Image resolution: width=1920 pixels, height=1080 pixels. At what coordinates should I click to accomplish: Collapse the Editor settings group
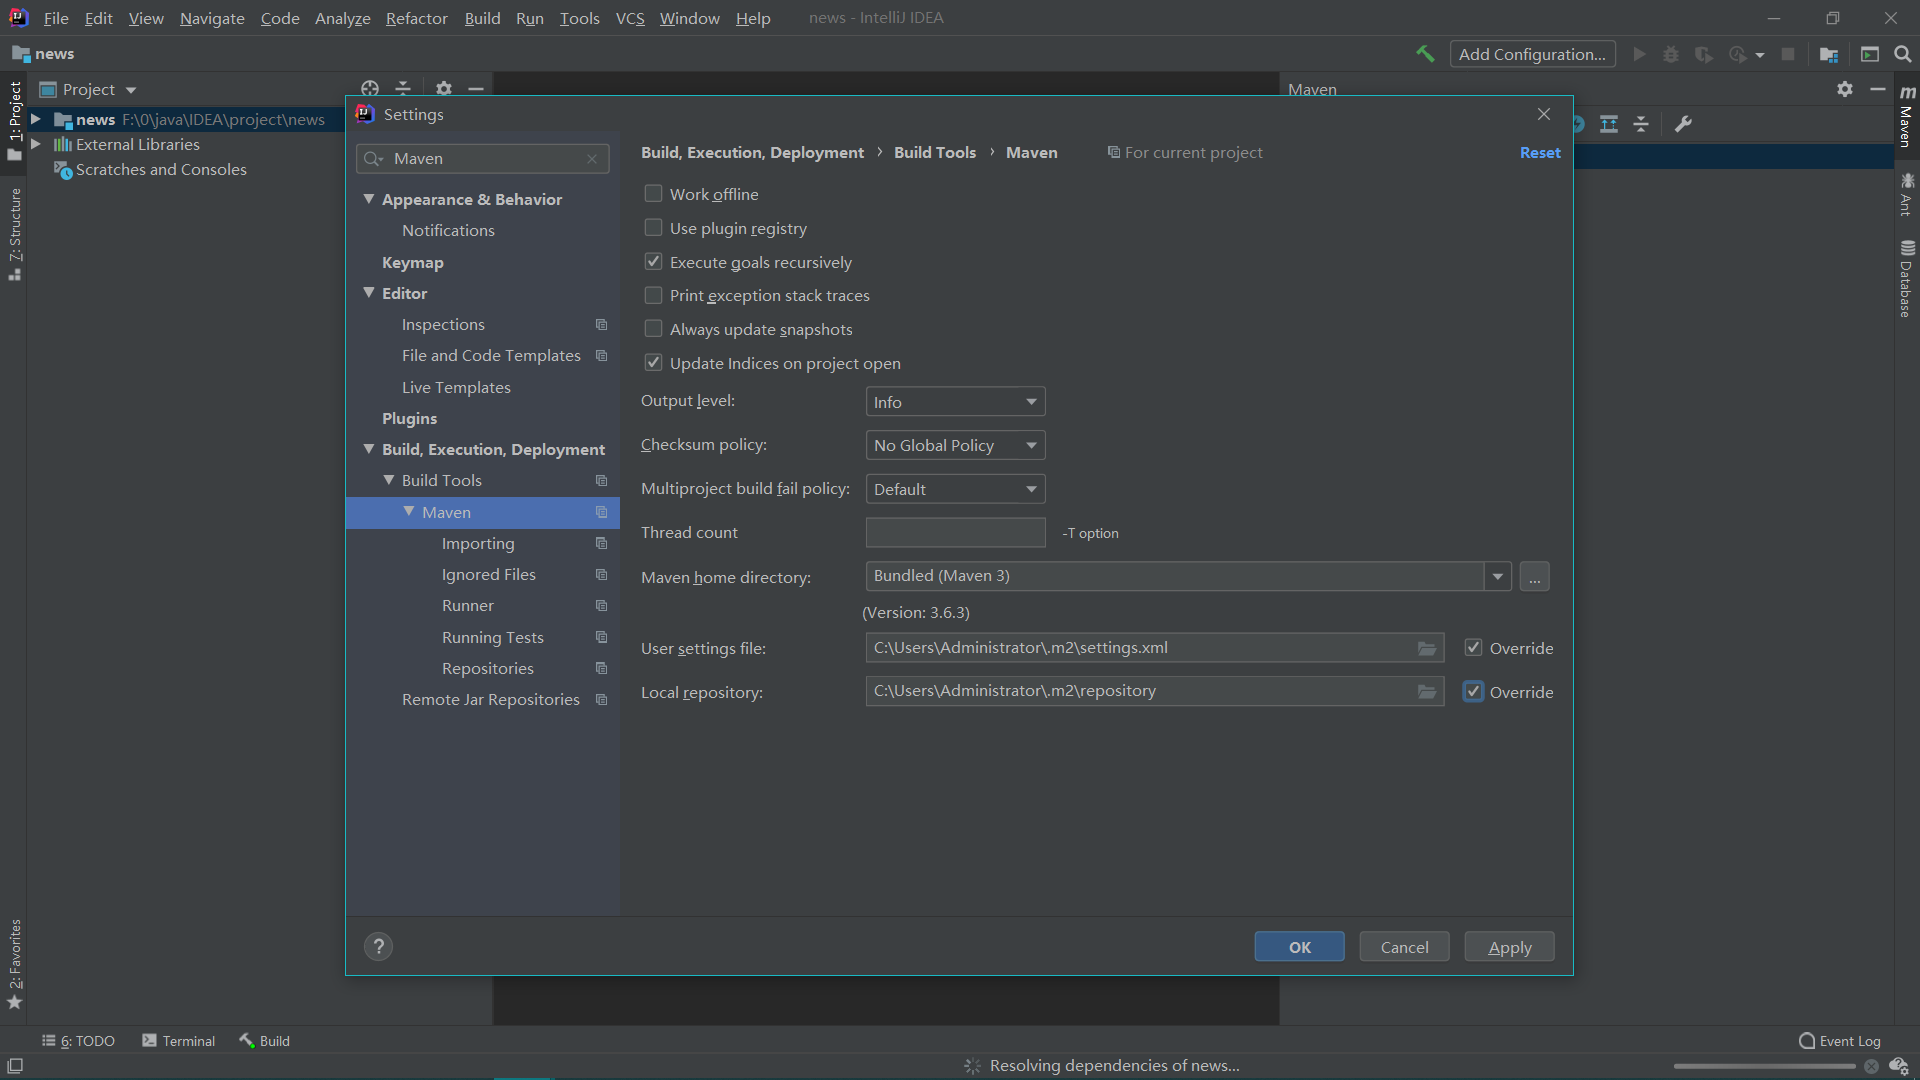click(369, 293)
